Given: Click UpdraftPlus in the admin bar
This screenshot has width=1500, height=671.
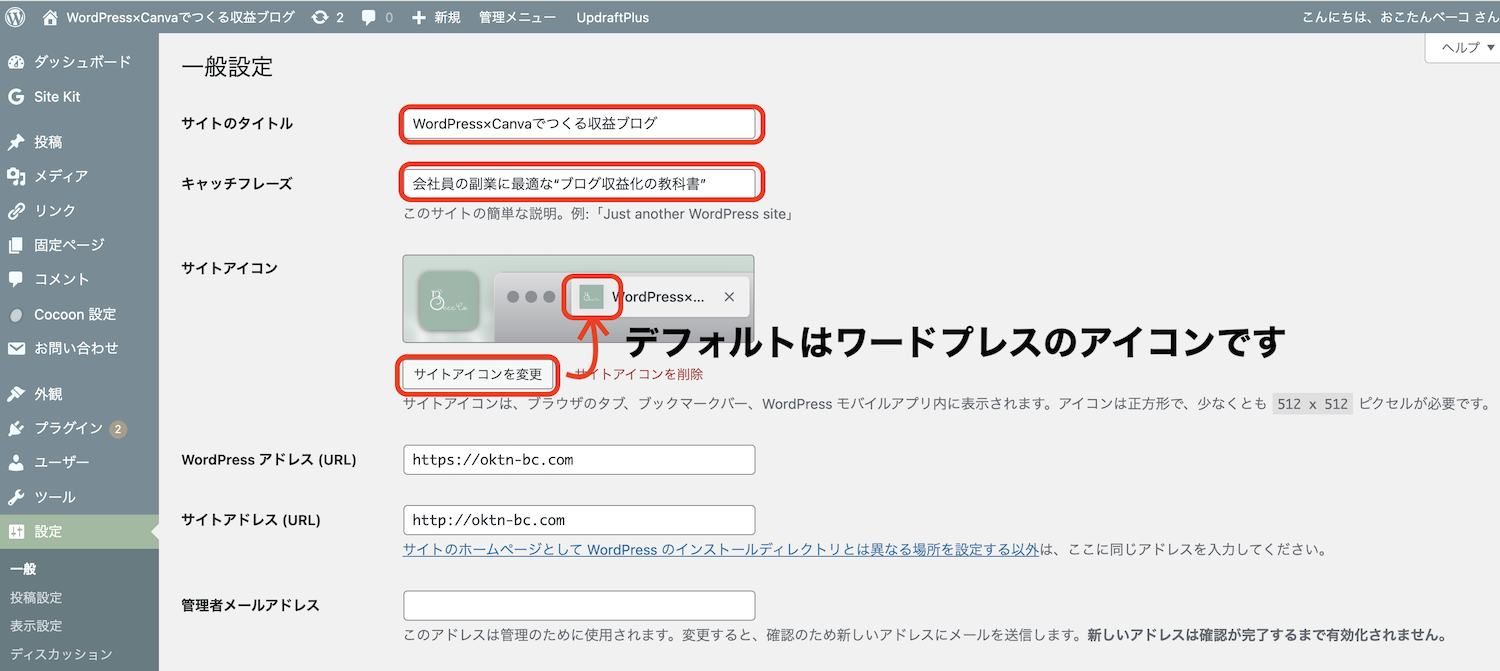Looking at the screenshot, I should pyautogui.click(x=612, y=16).
